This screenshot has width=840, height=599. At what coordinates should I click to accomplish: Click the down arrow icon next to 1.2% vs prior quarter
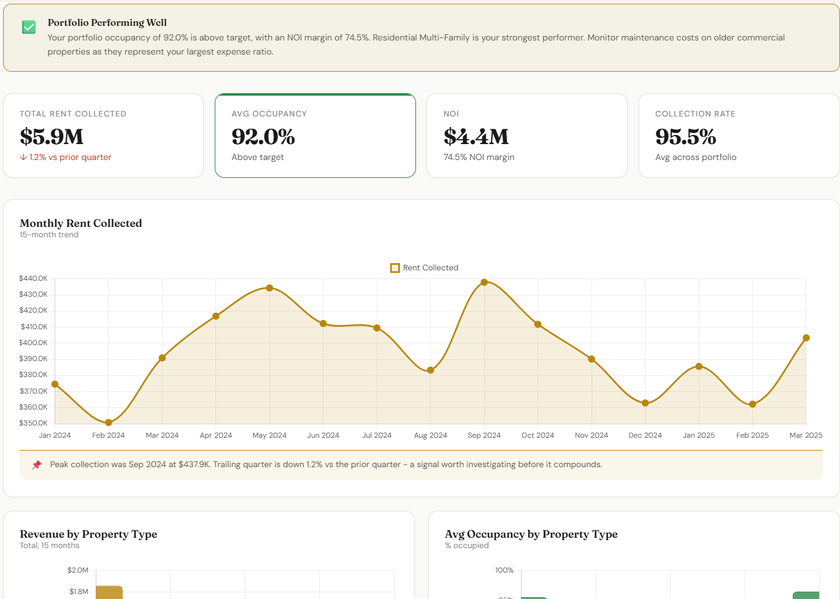click(23, 158)
